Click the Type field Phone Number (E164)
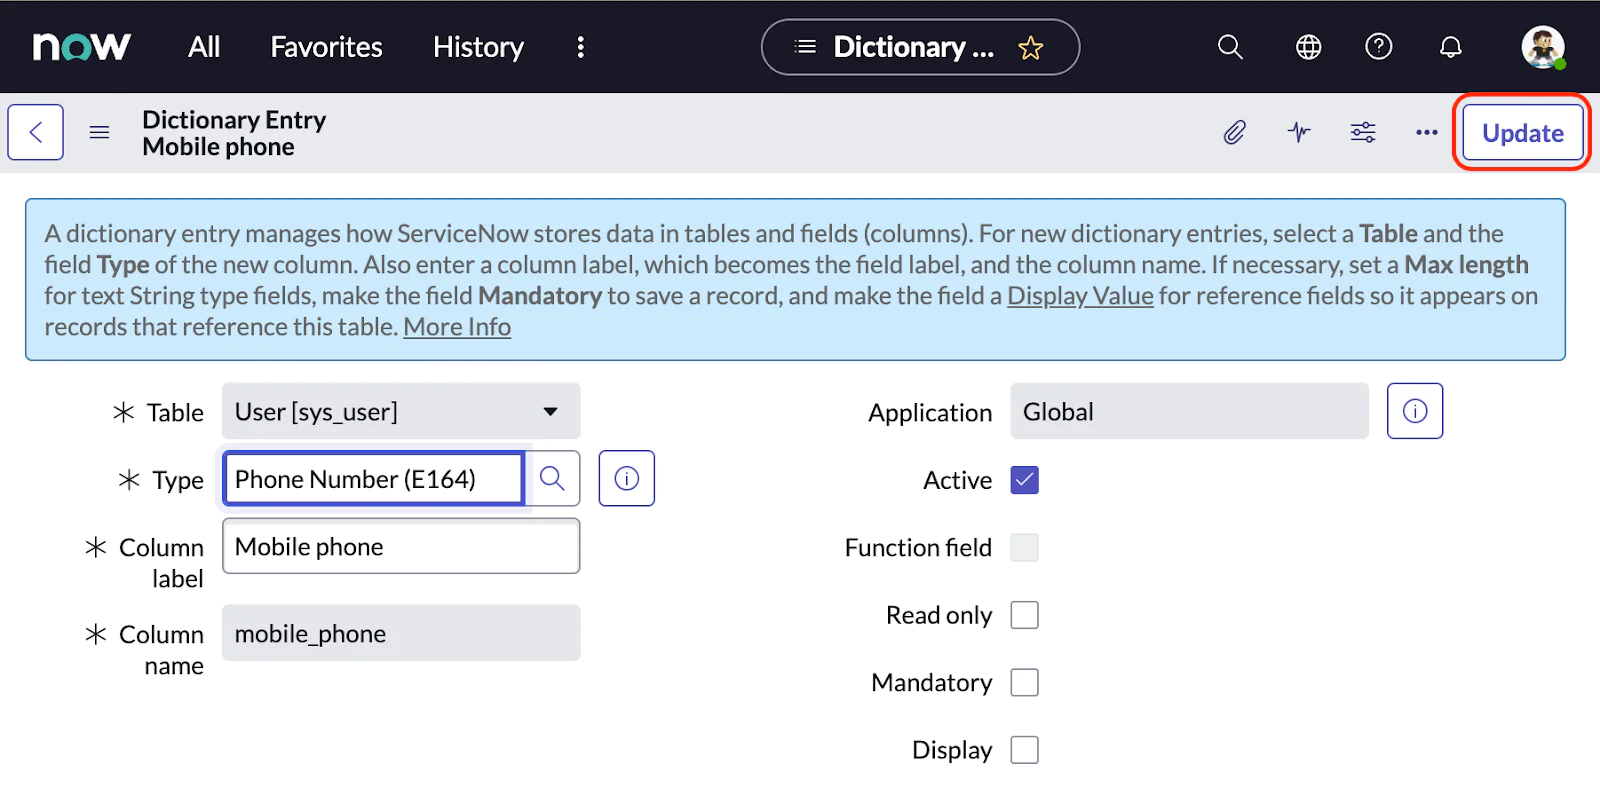1600x804 pixels. (x=373, y=479)
